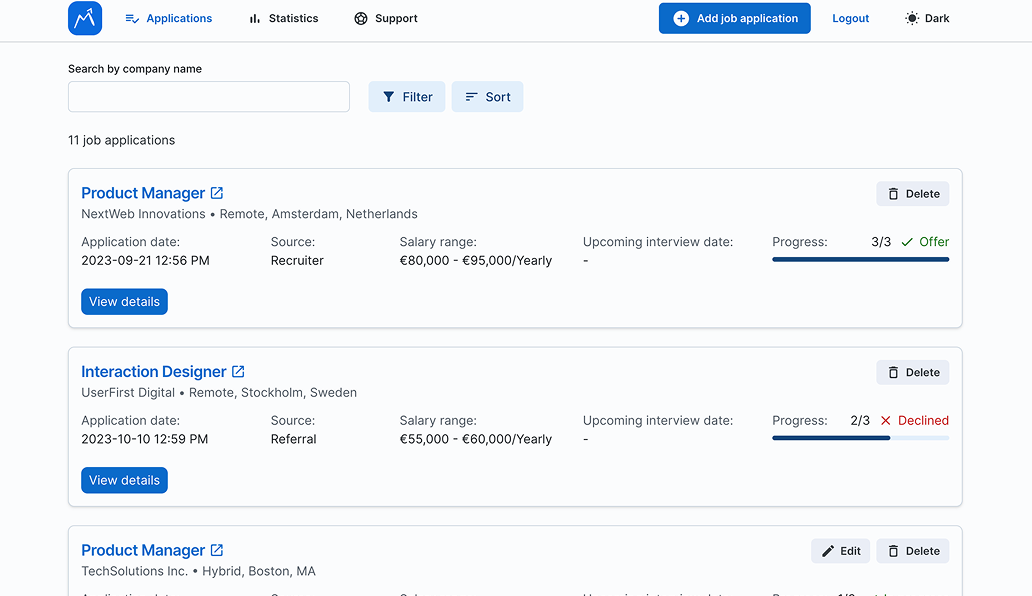This screenshot has height=596, width=1032.
Task: Click the "11 job applications" count text
Action: point(122,140)
